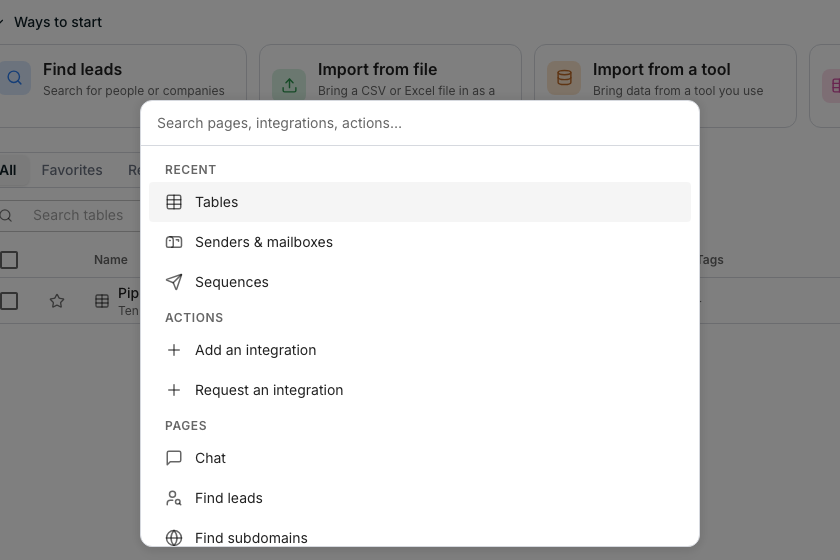The width and height of the screenshot is (840, 560).
Task: Choose Add an integration action
Action: click(x=420, y=350)
